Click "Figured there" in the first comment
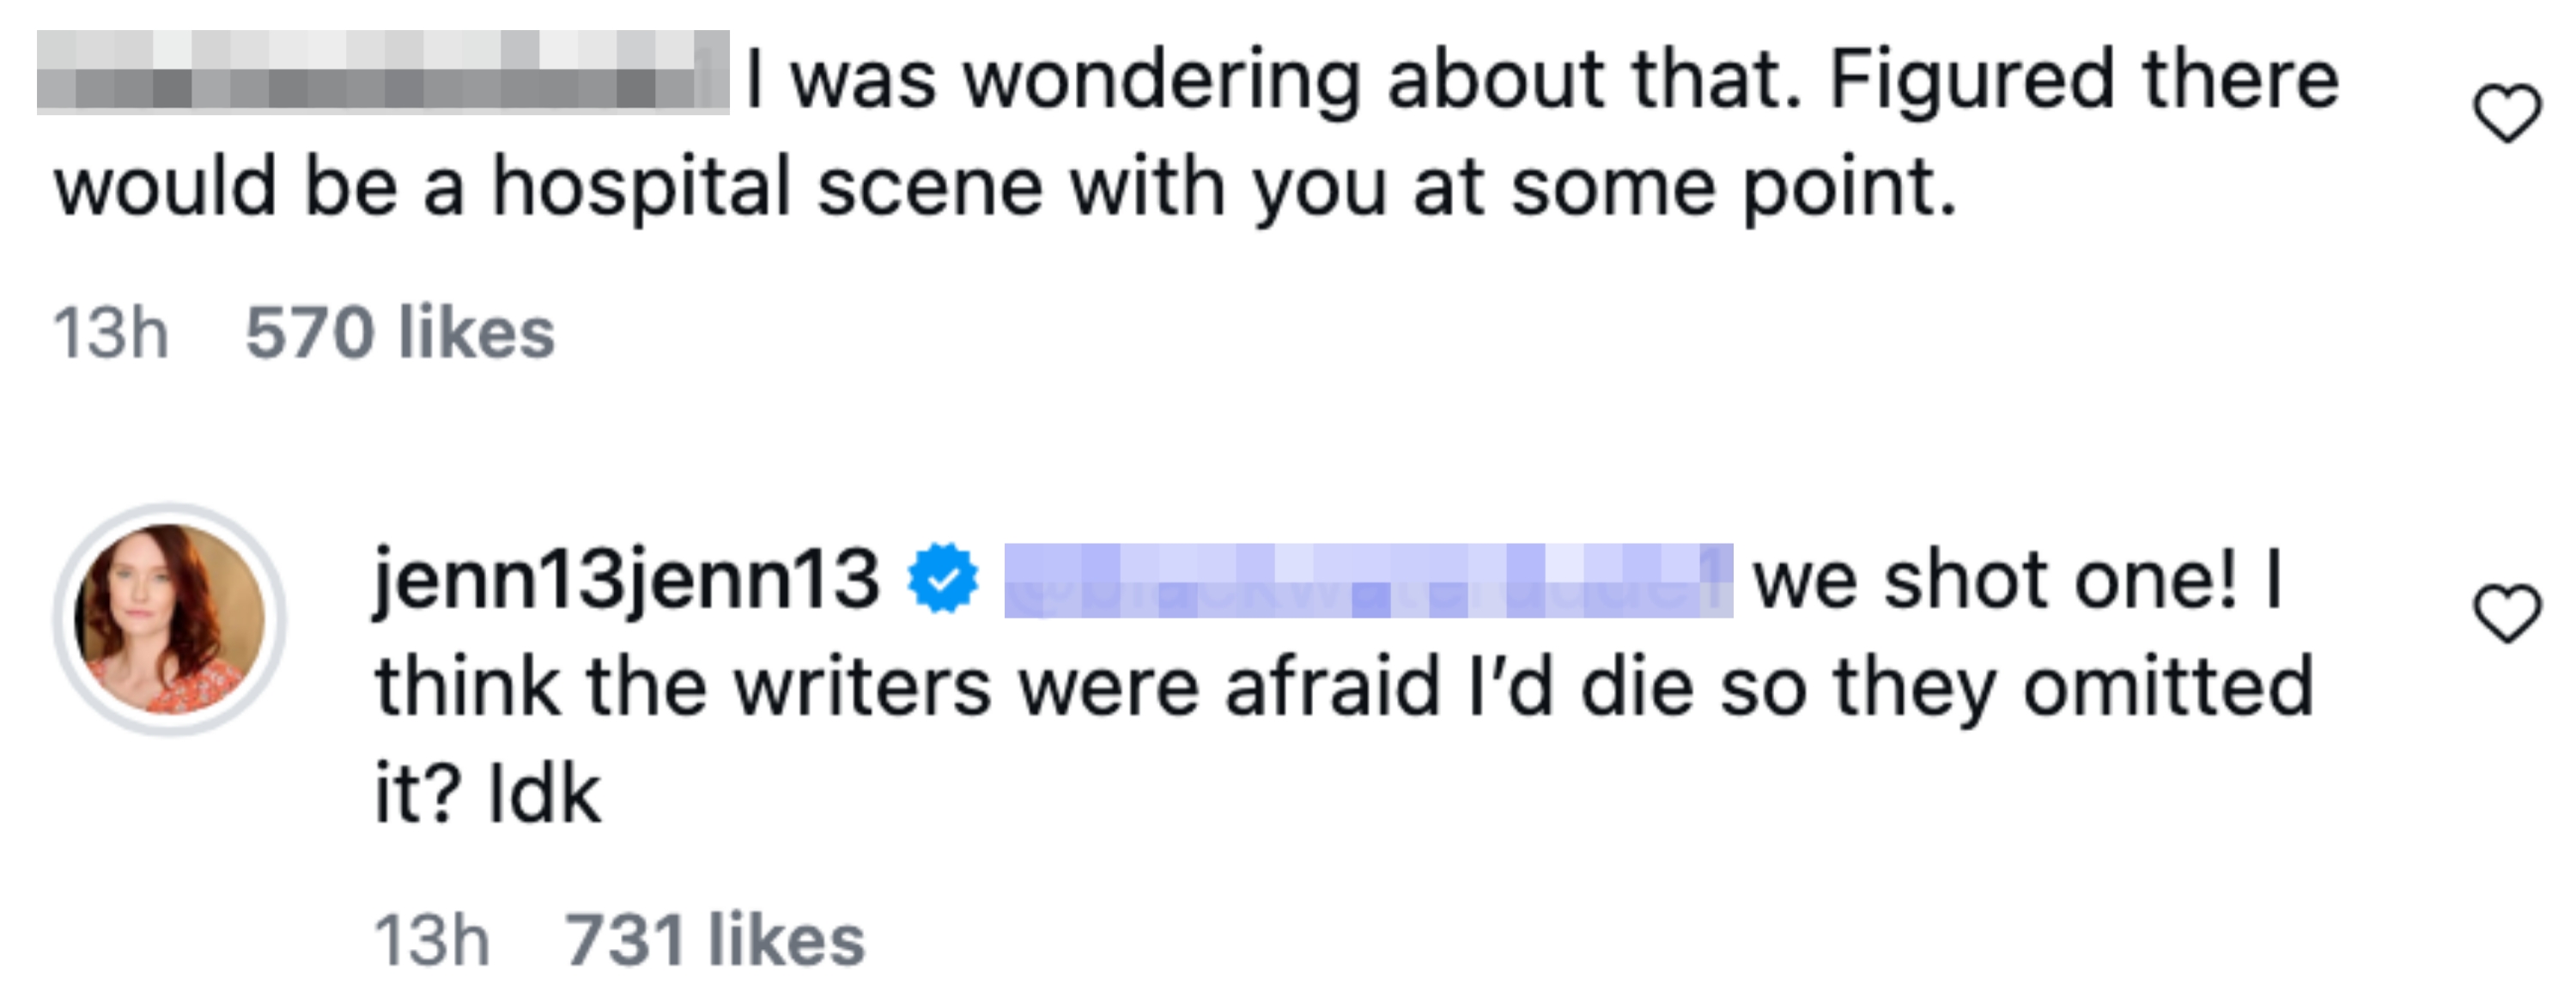Viewport: 2576px width, 999px height. [x=2084, y=80]
